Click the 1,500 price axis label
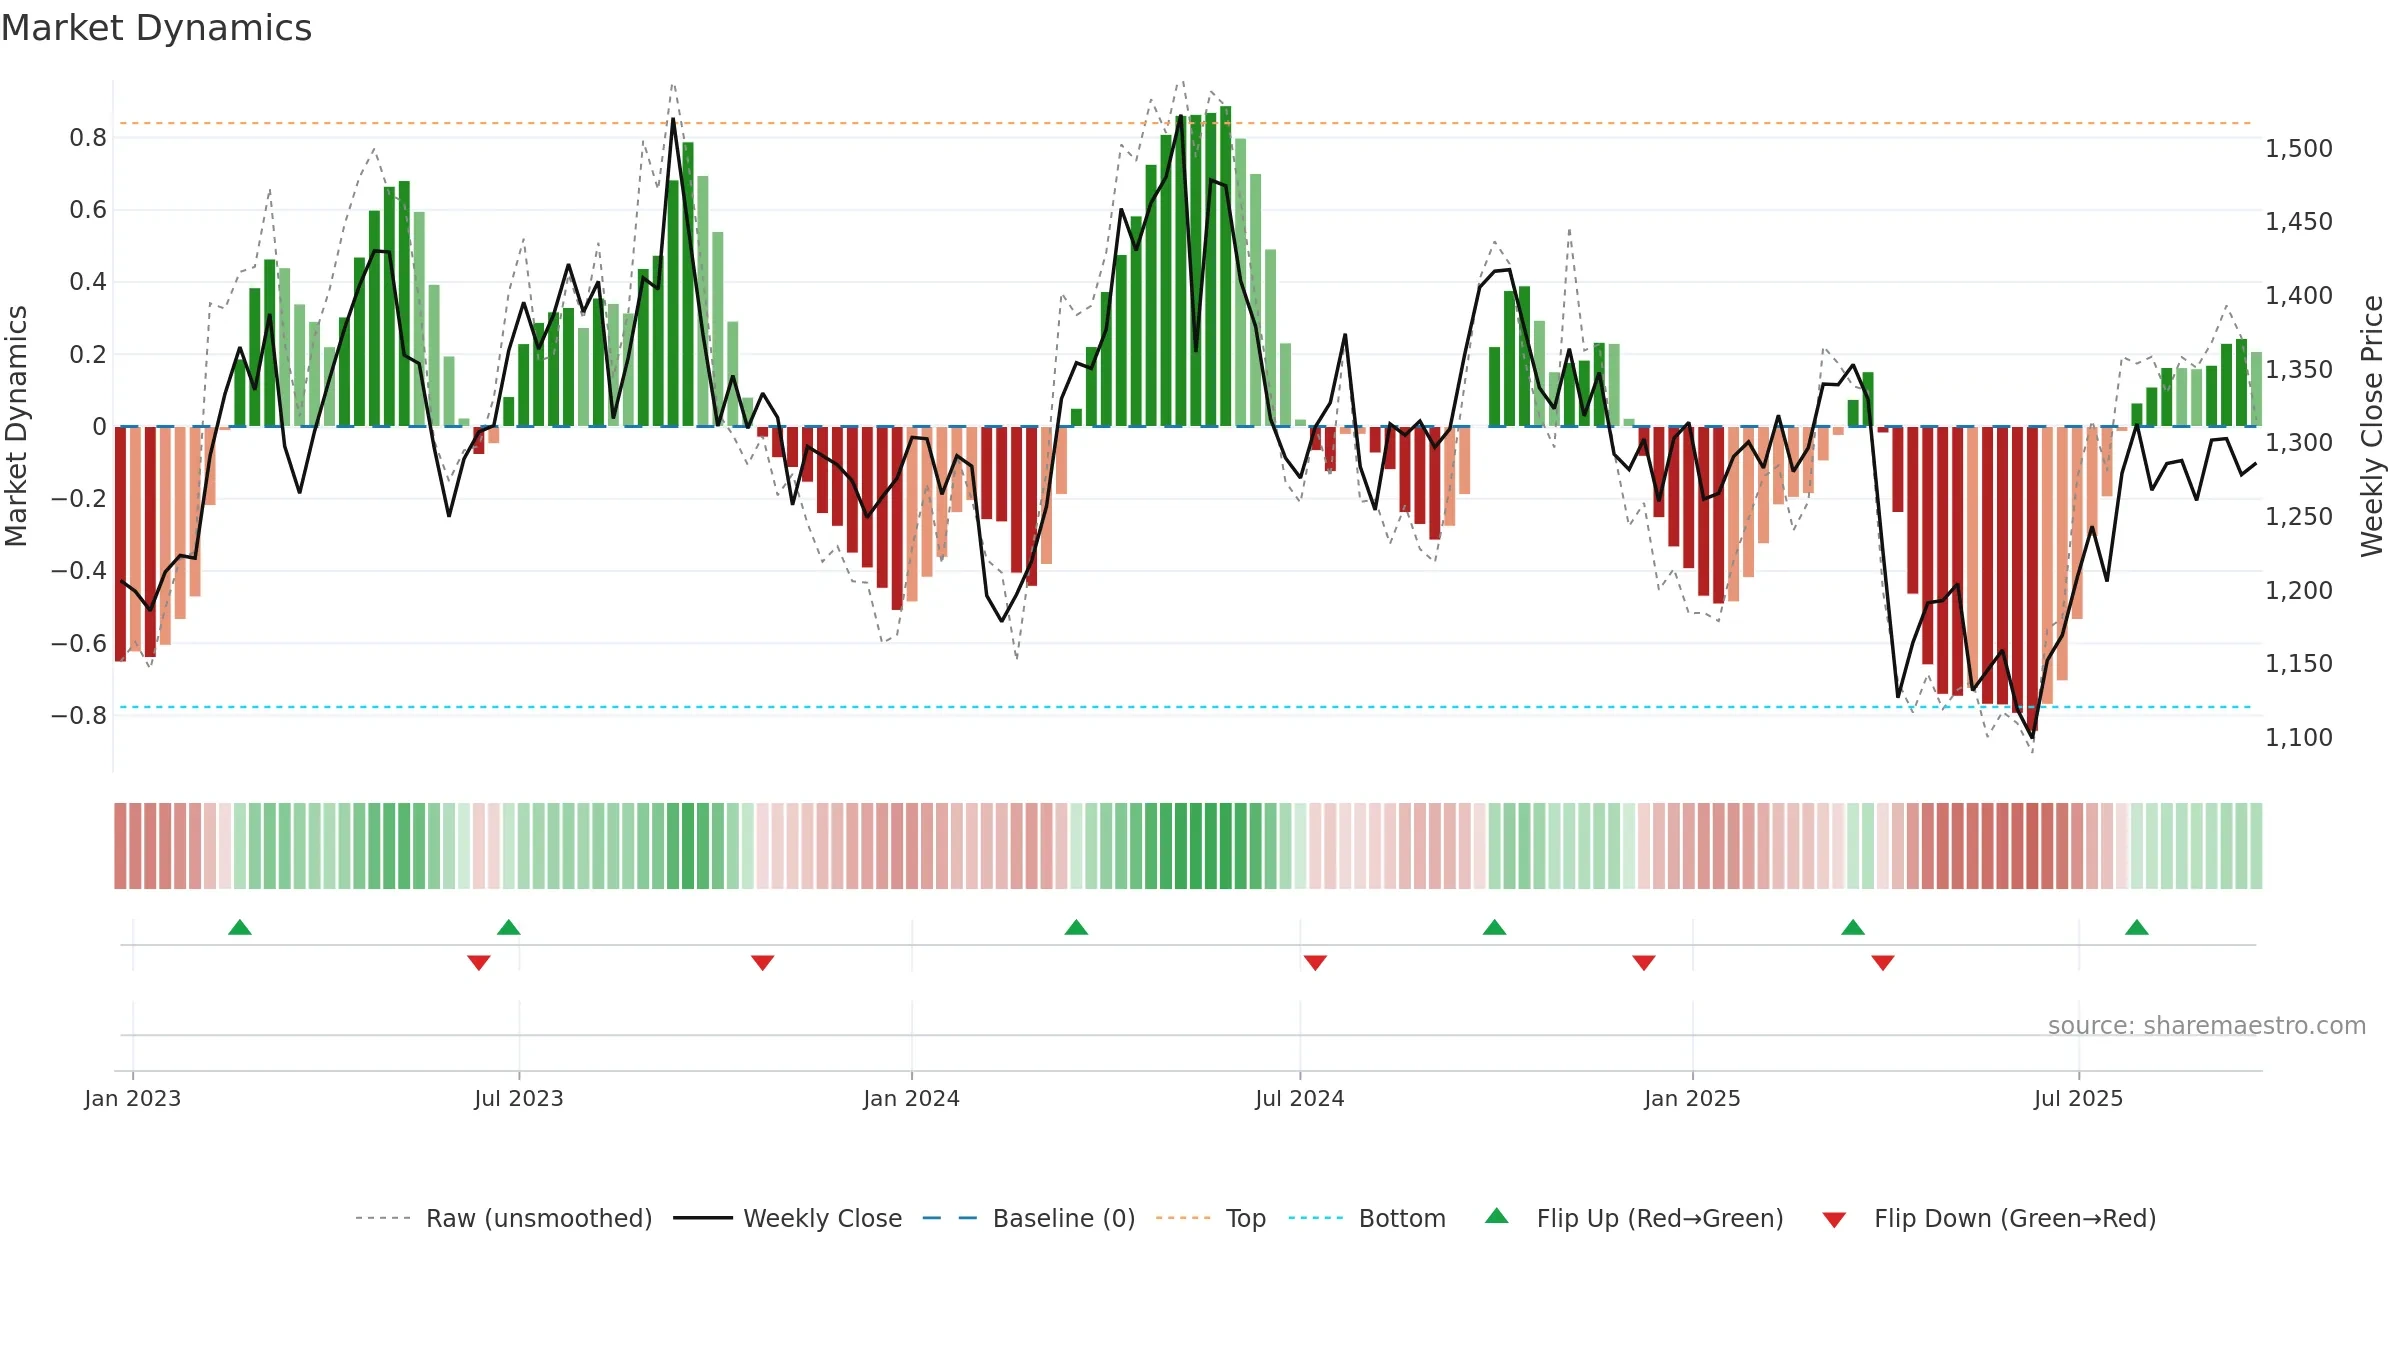2400x1350 pixels. [2299, 149]
